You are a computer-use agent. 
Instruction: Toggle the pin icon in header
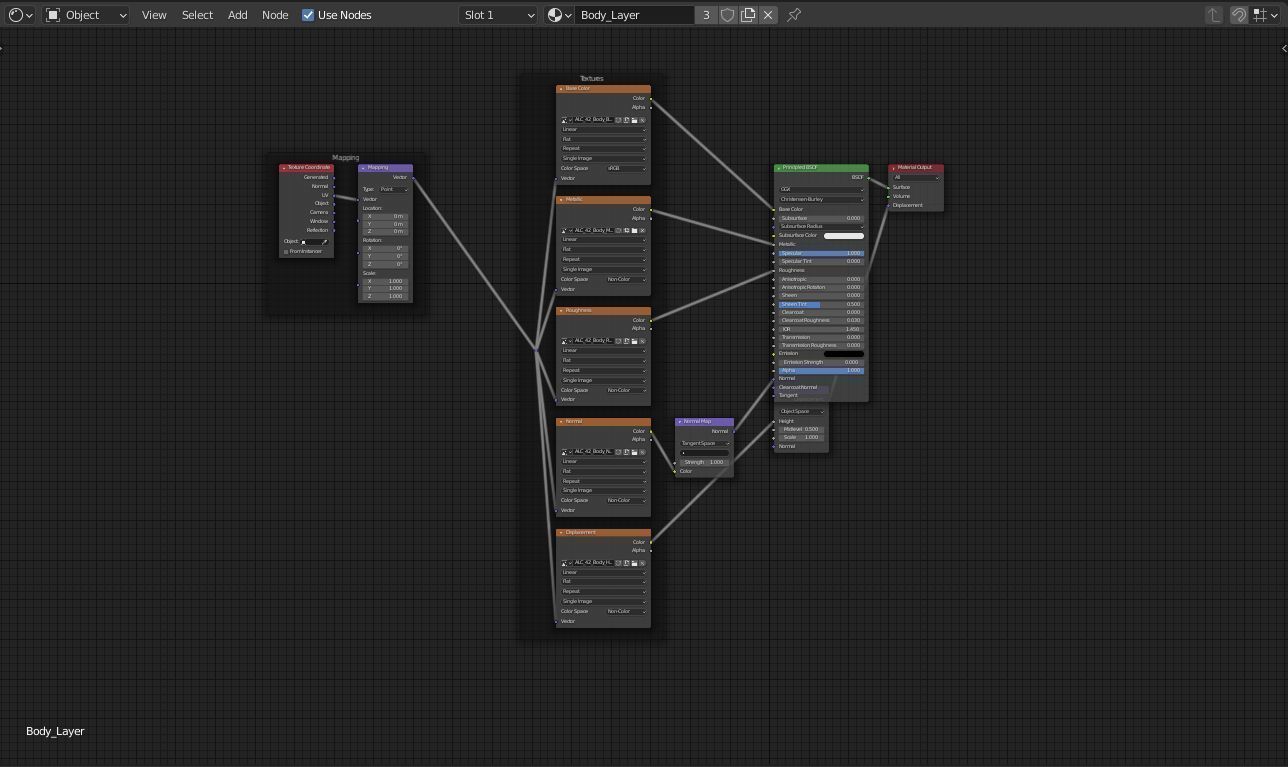[794, 15]
